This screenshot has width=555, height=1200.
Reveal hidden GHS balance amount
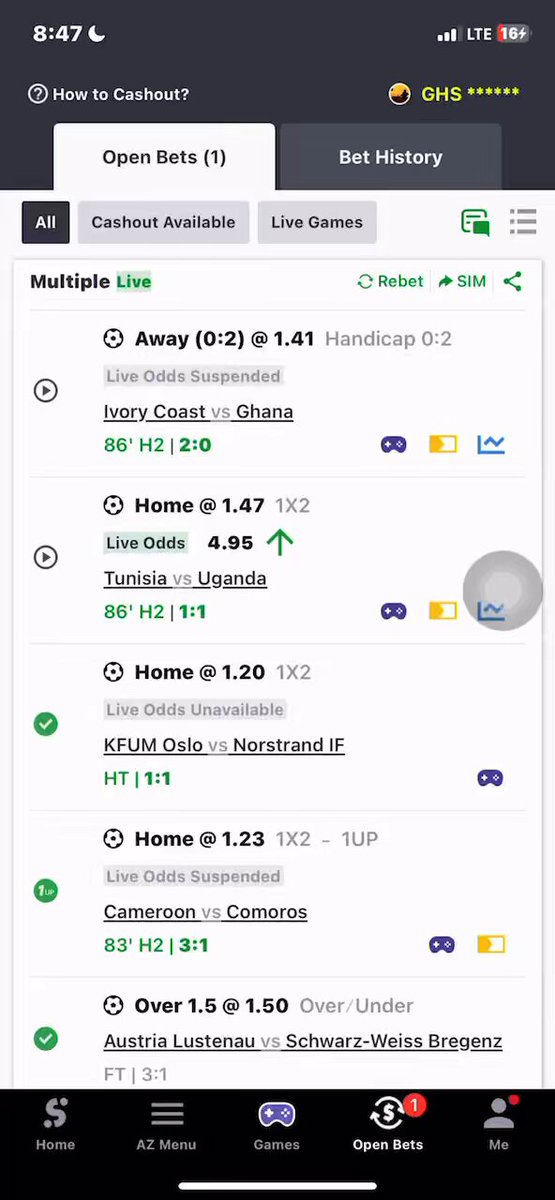tap(470, 94)
